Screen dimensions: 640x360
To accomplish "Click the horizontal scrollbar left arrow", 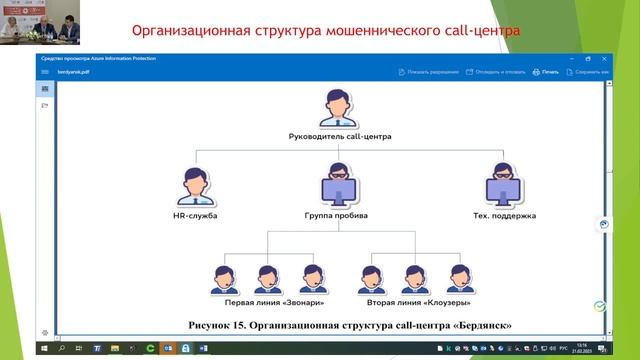I will click(58, 338).
